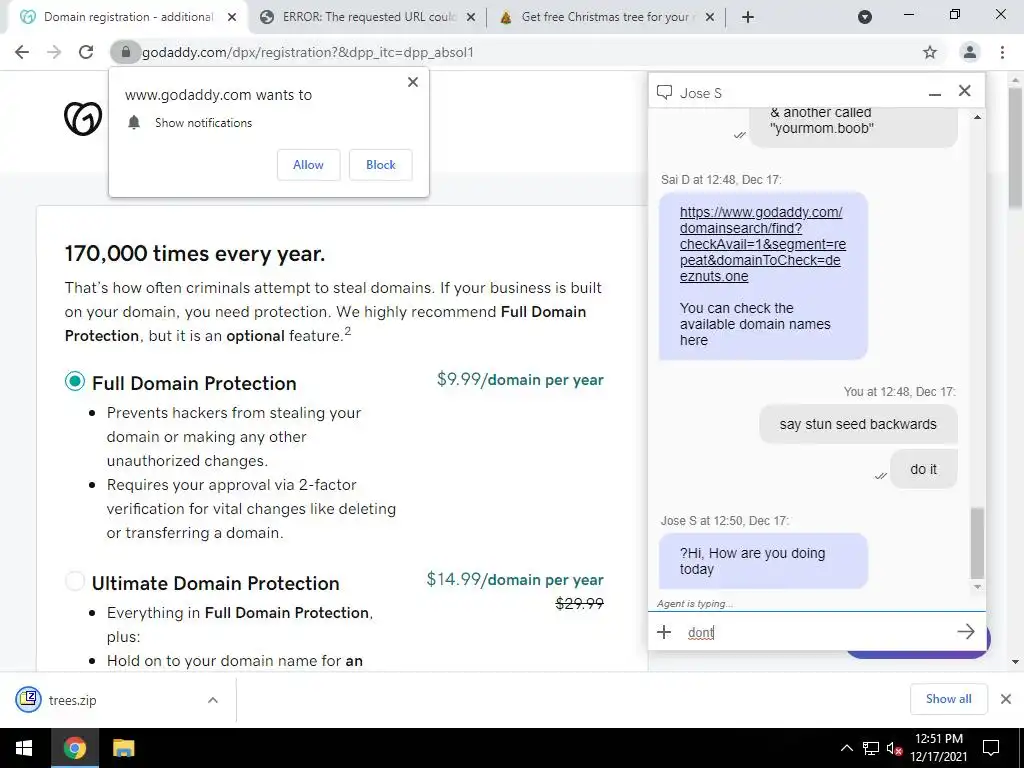1024x768 pixels.
Task: Block notifications from godaddy.com
Action: pyautogui.click(x=381, y=165)
